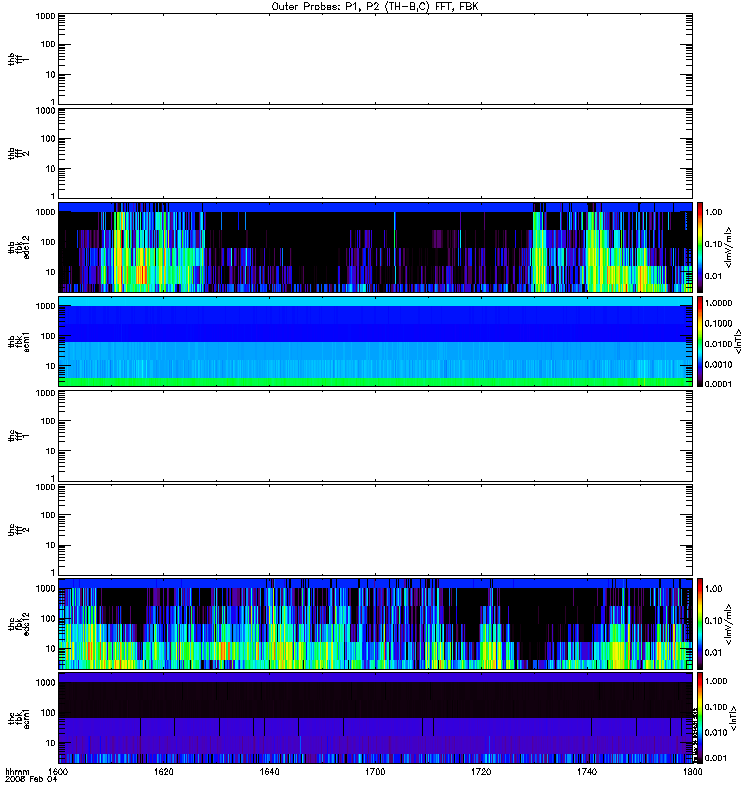Screen dimensions: 750x800
Task: Select the '0.01' tick on thb edc12 color bar
Action: coord(713,276)
